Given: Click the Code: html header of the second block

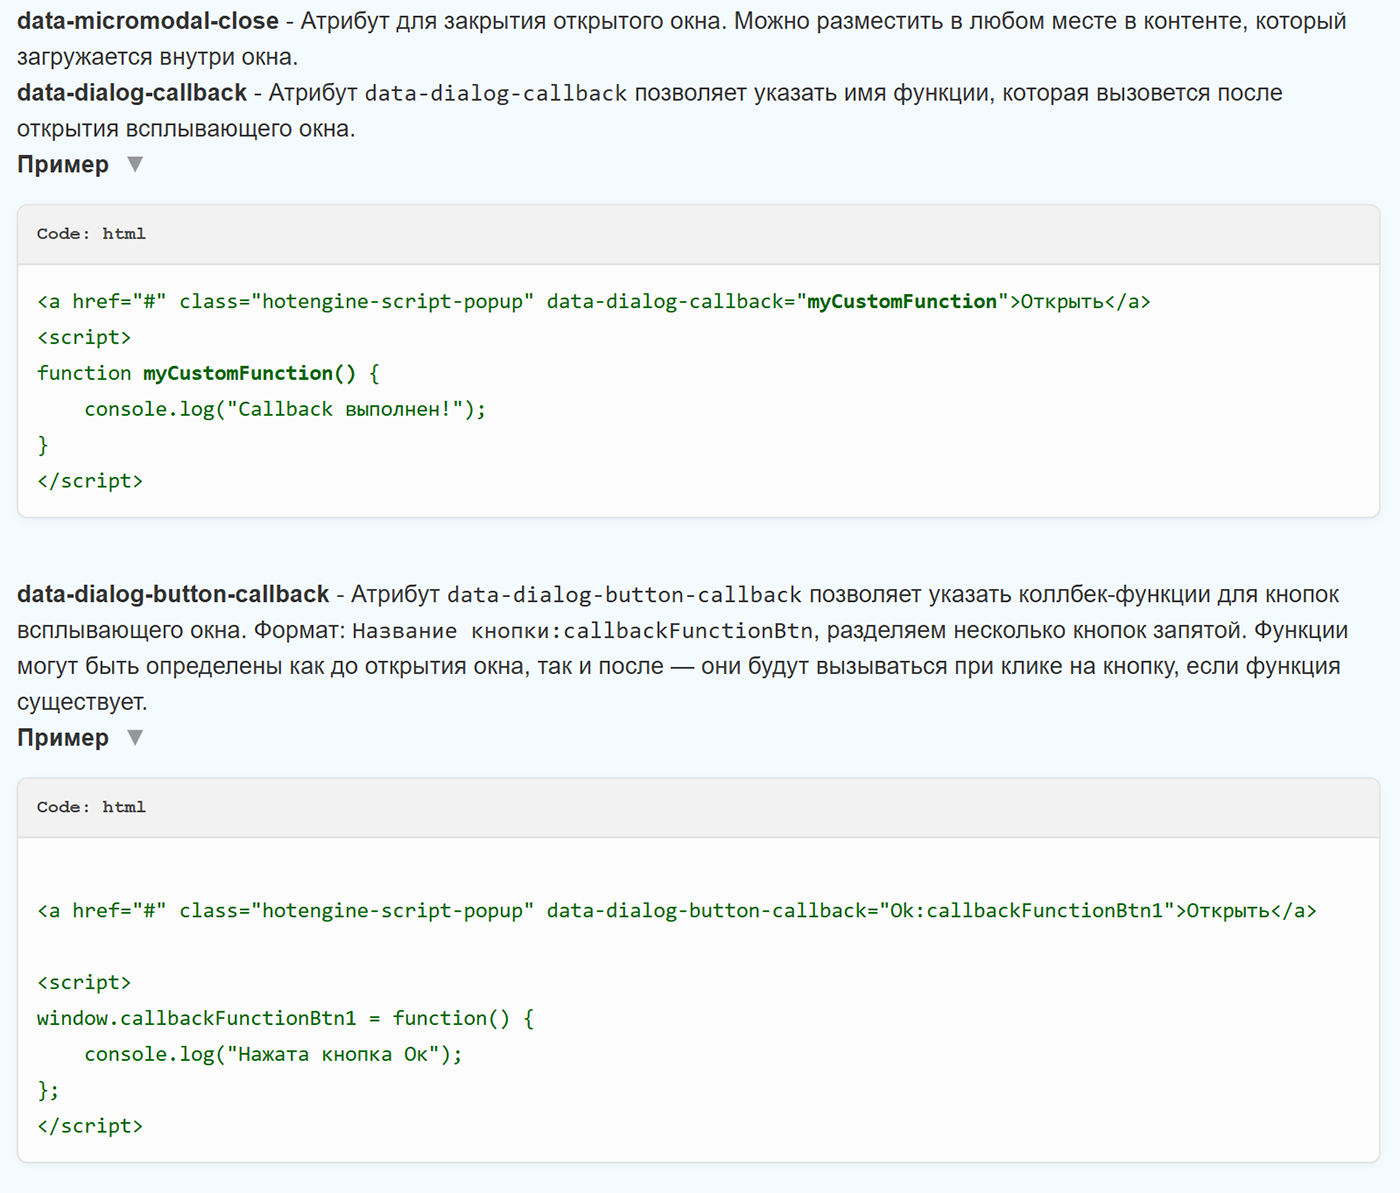Looking at the screenshot, I should point(91,807).
